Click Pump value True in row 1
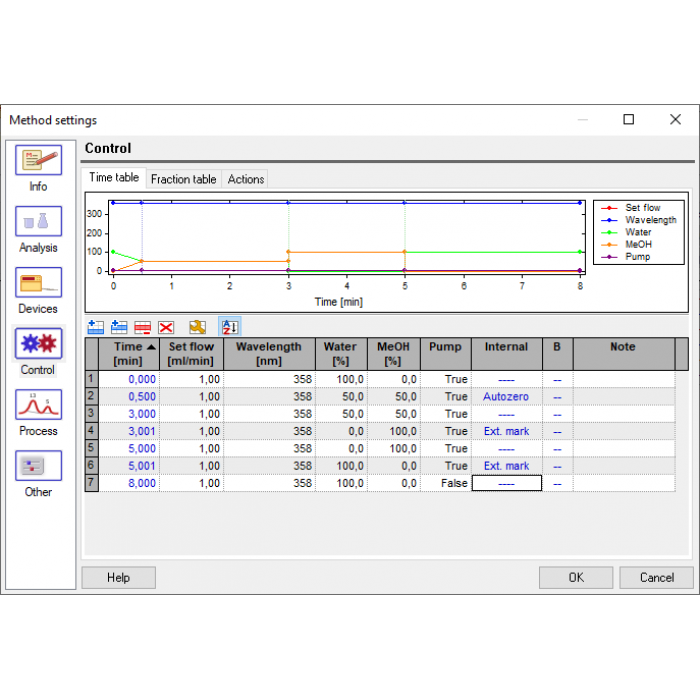Image resolution: width=700 pixels, height=700 pixels. coord(445,380)
